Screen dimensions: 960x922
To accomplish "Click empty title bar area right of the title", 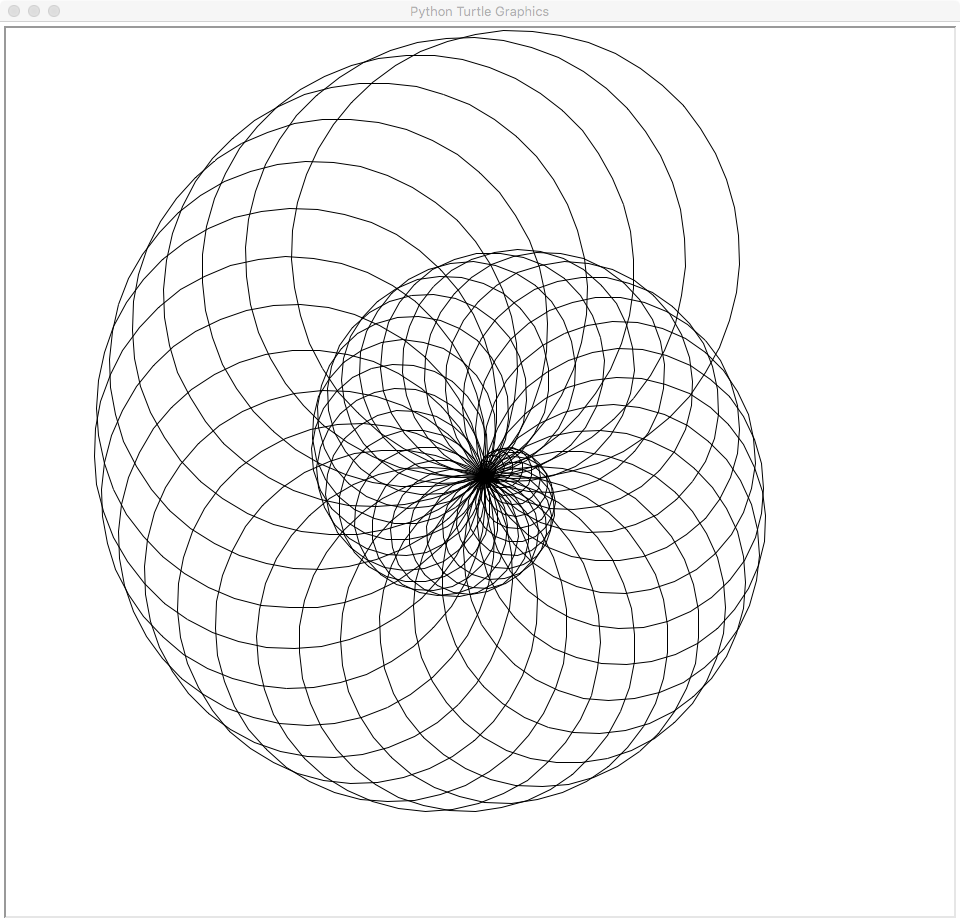I will point(750,11).
